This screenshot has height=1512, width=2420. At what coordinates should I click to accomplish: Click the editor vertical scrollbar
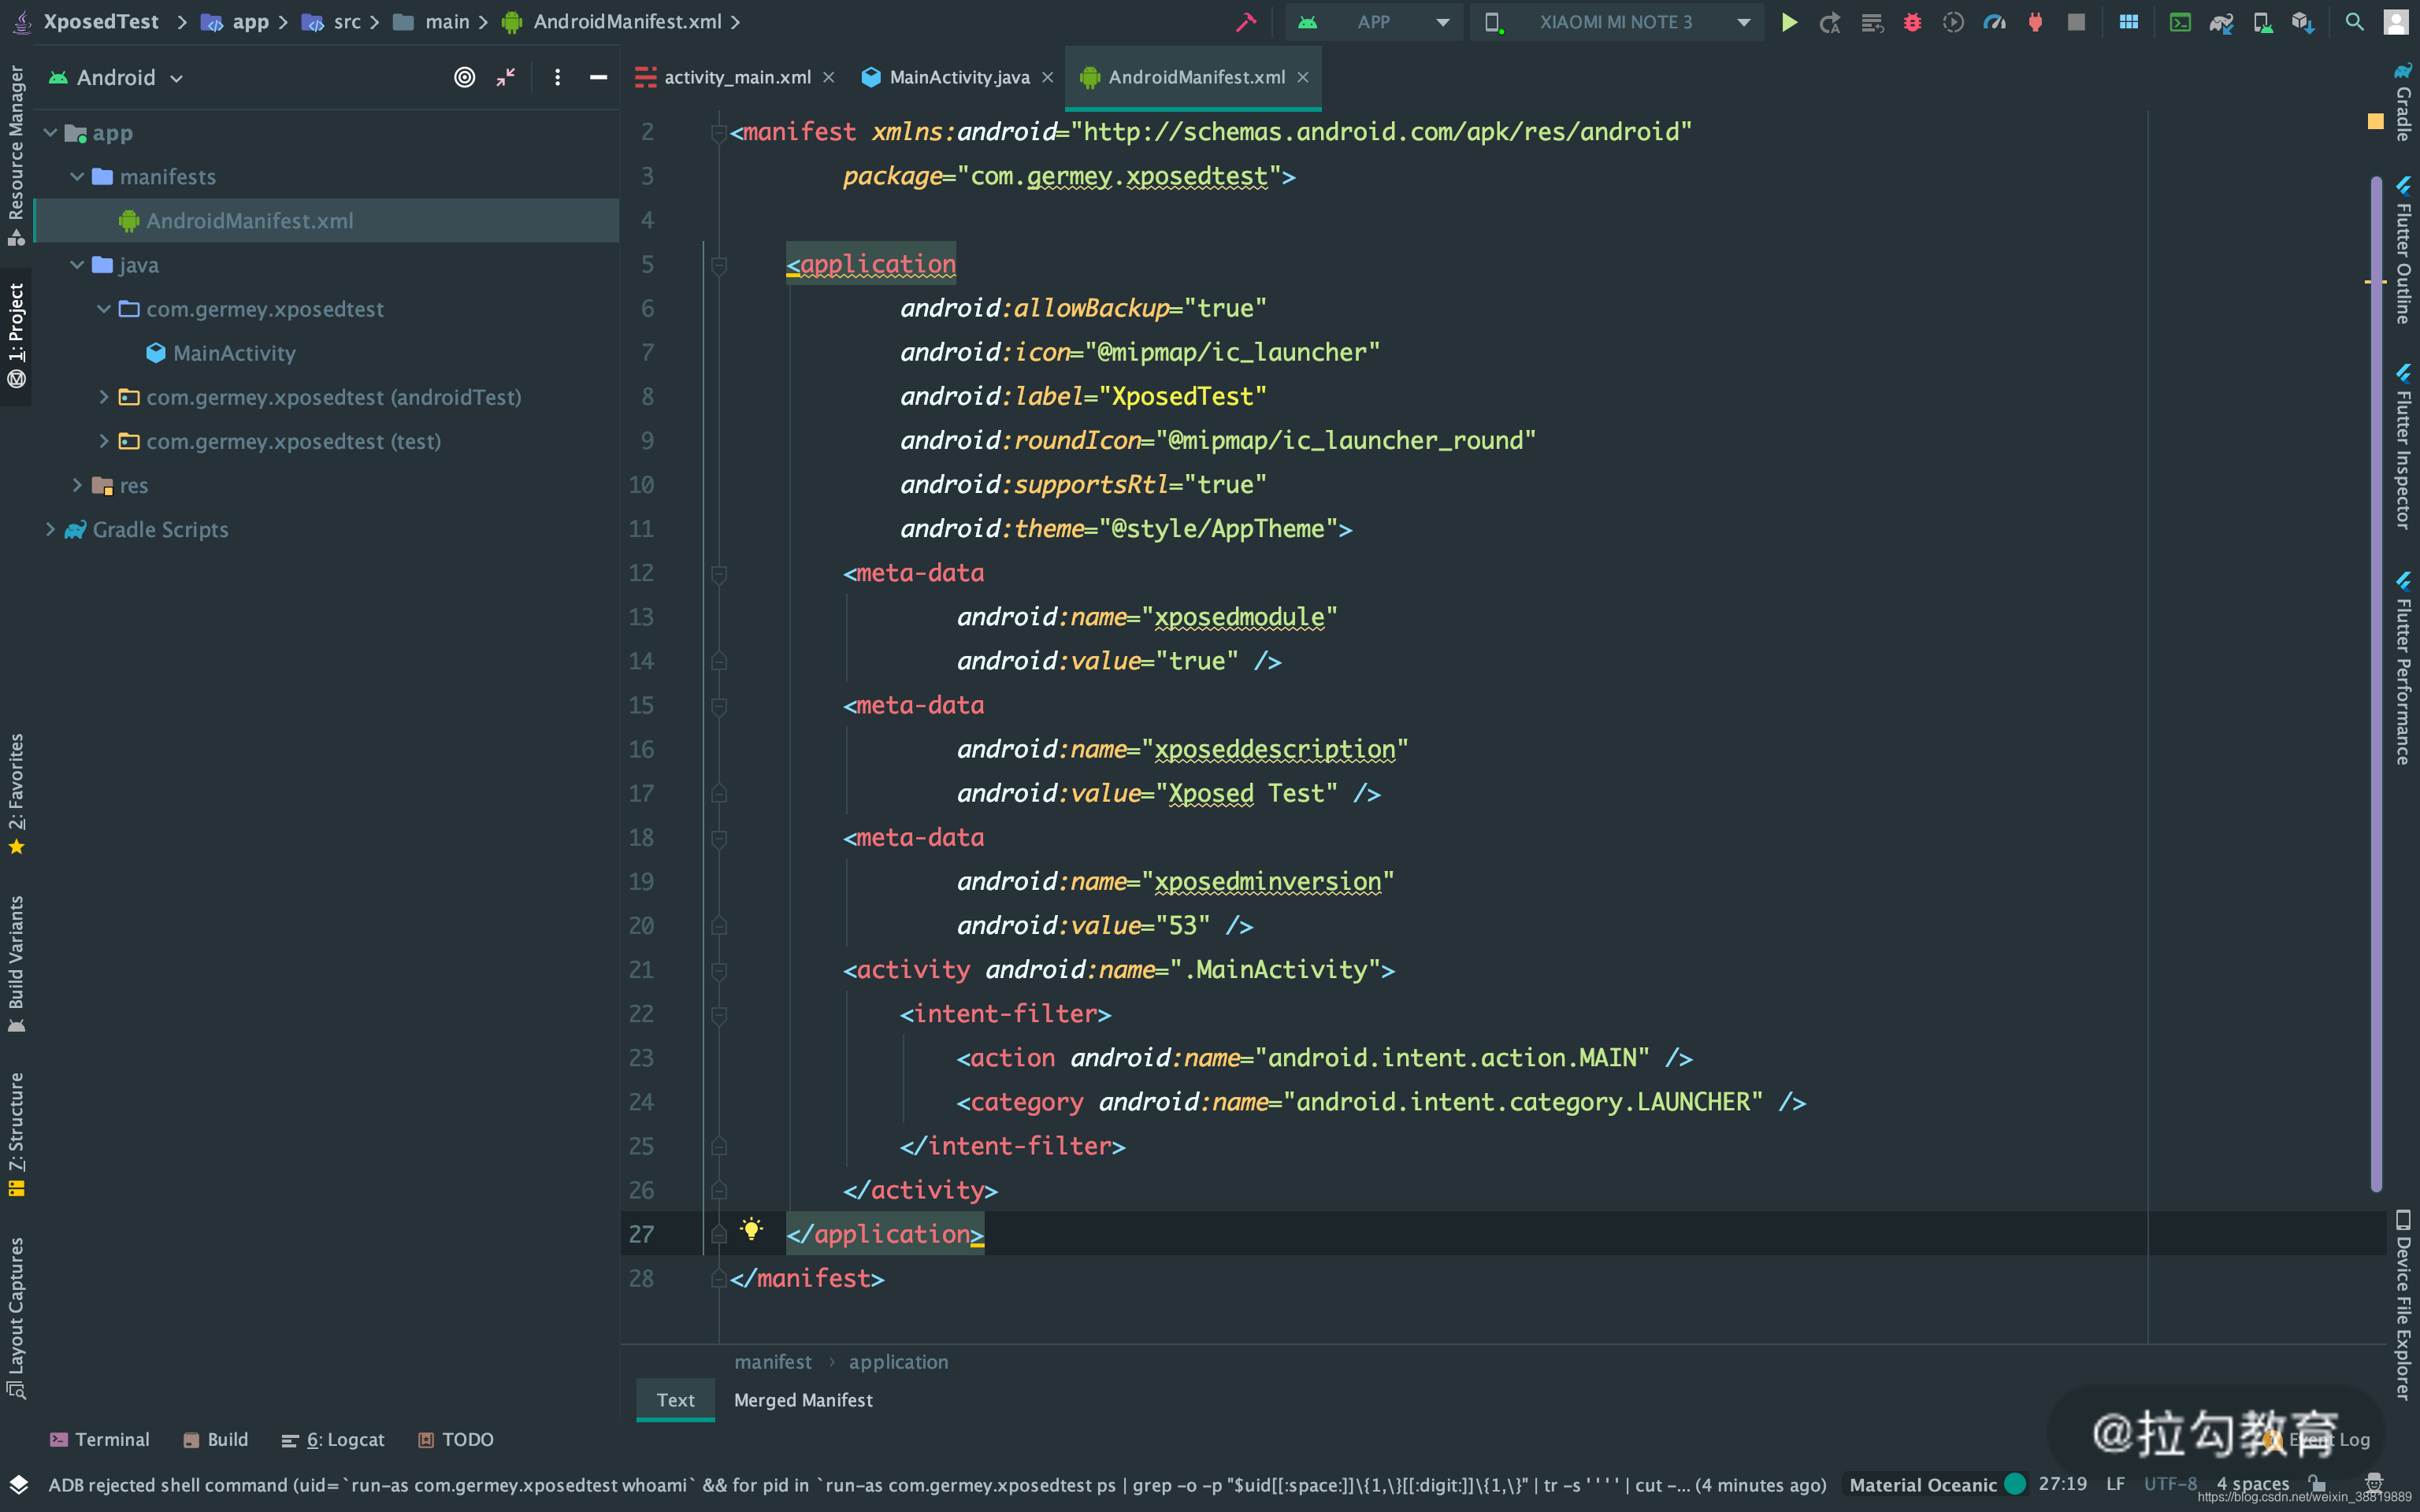2376,684
